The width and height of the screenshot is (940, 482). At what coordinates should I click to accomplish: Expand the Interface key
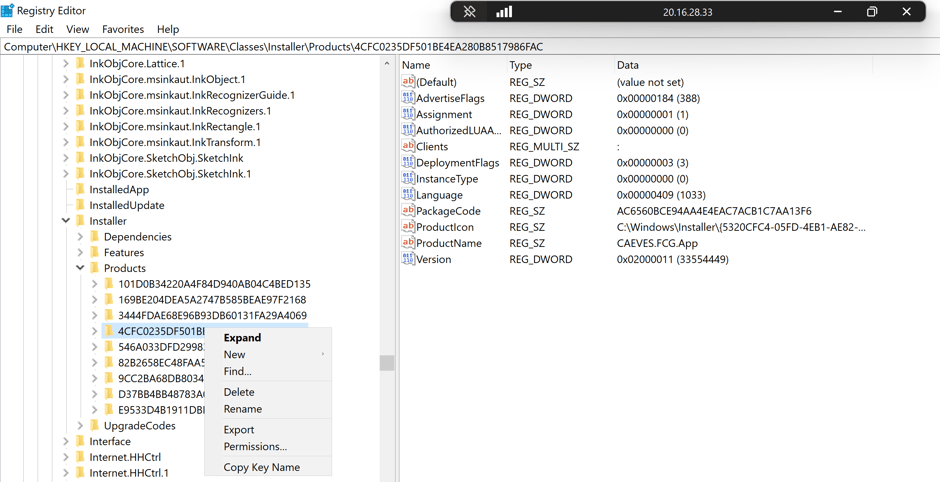[x=66, y=441]
